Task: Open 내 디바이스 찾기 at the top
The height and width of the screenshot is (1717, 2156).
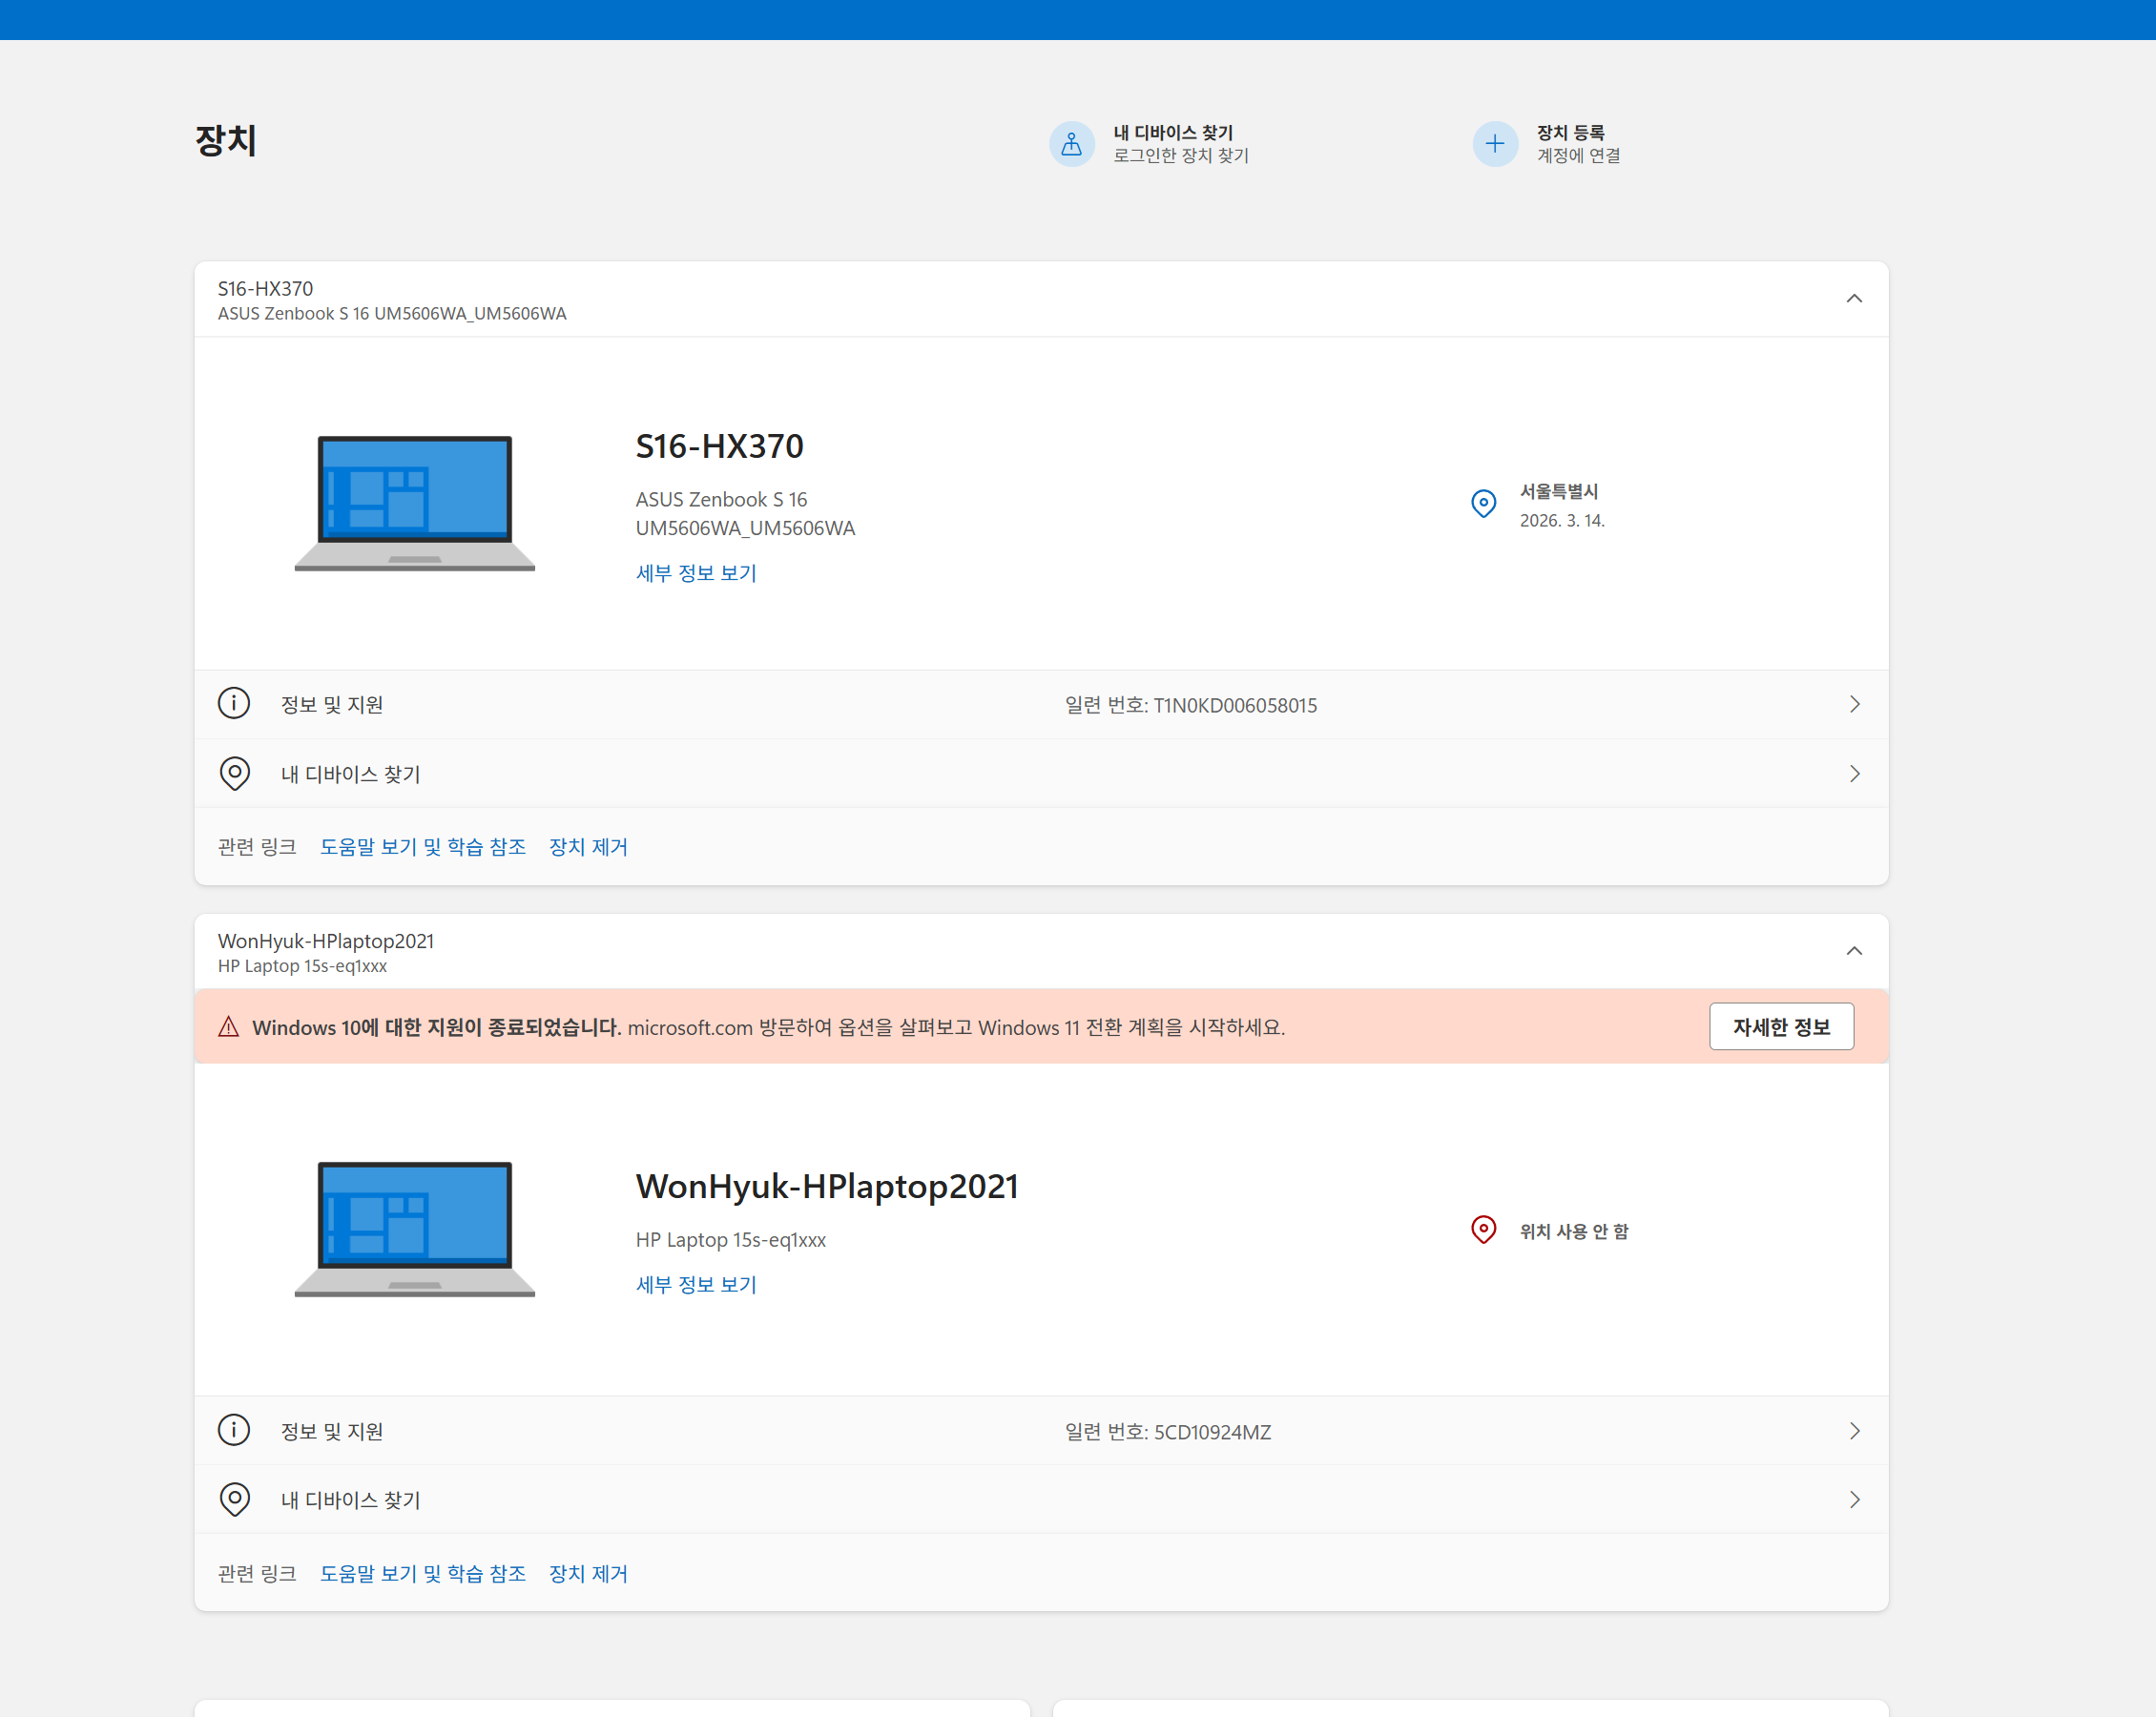Action: tap(1173, 133)
